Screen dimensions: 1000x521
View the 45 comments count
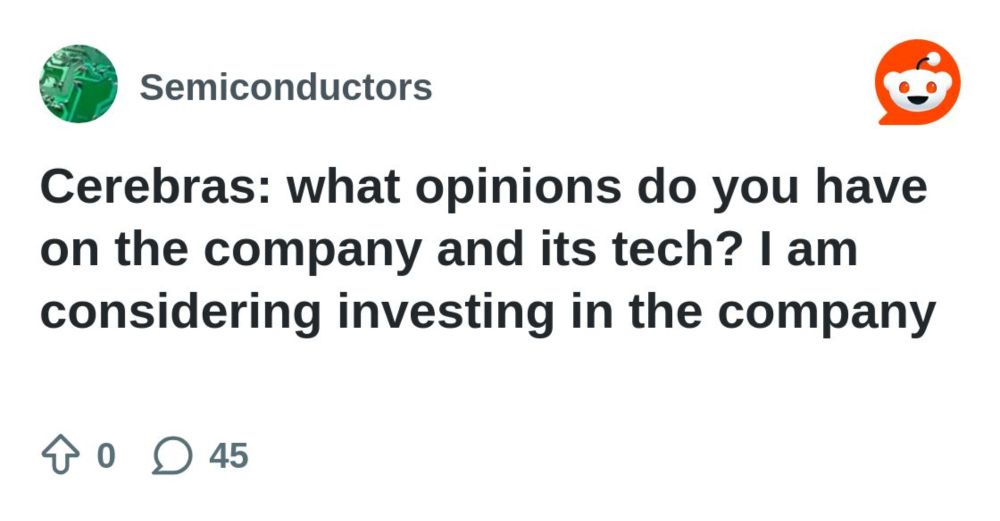[228, 457]
